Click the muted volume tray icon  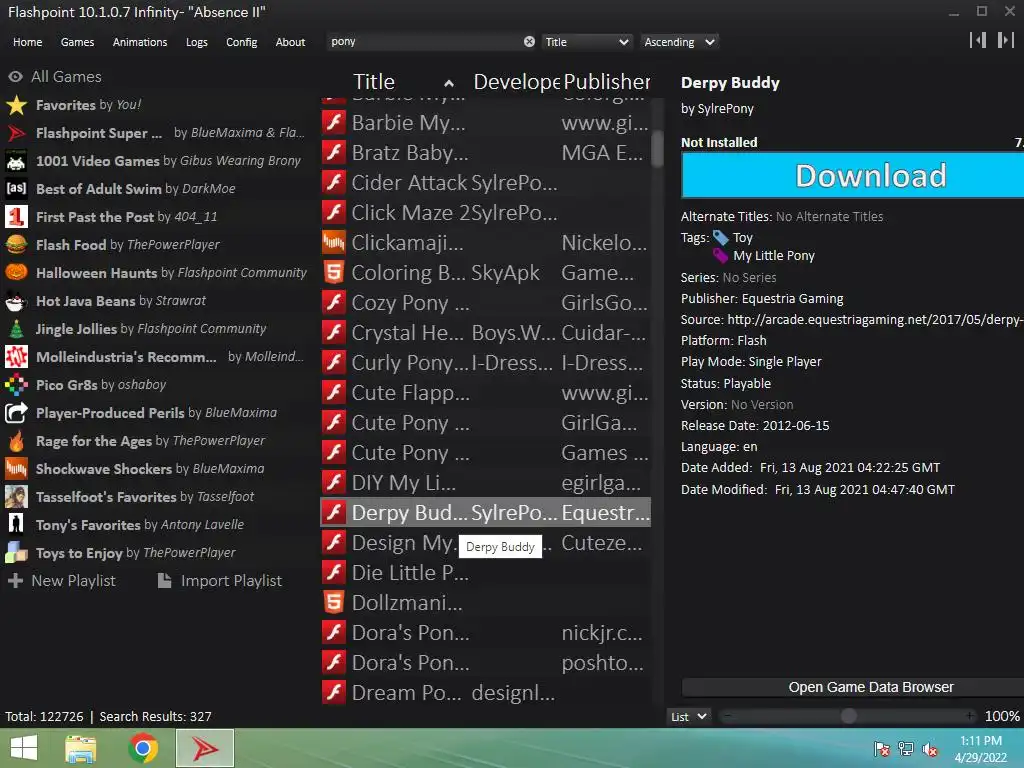pos(930,750)
